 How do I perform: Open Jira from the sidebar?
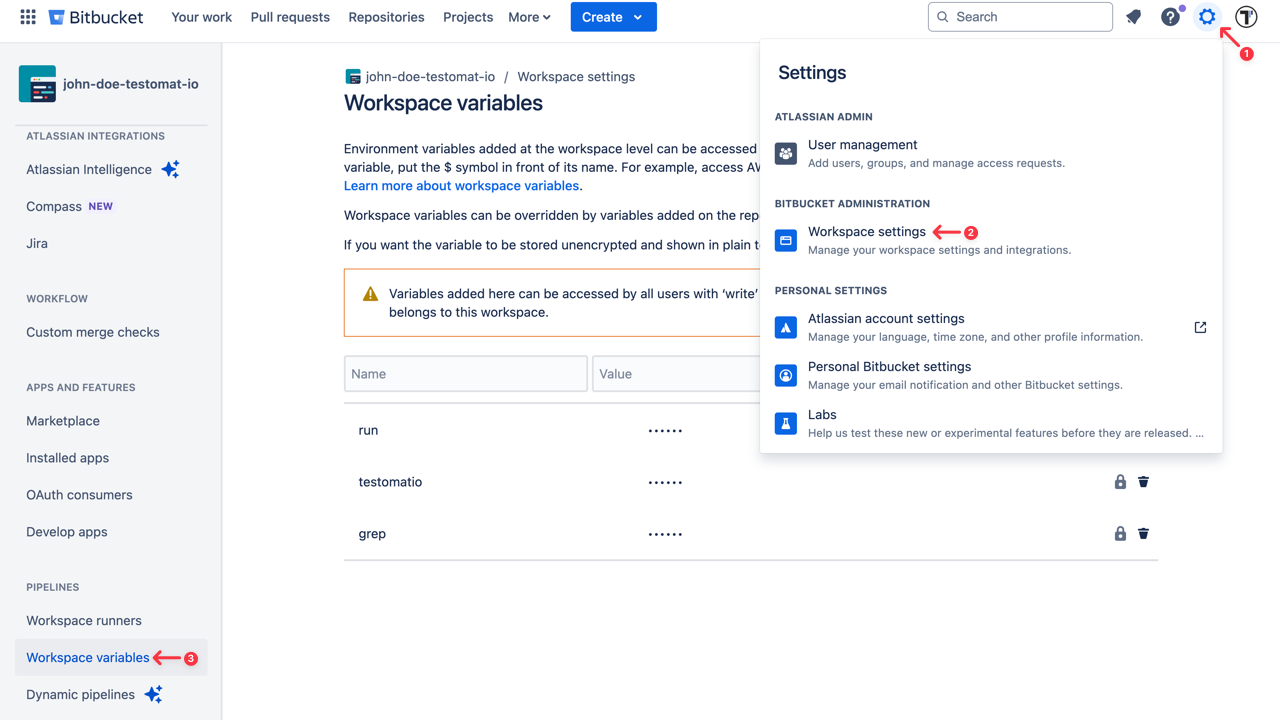point(36,243)
